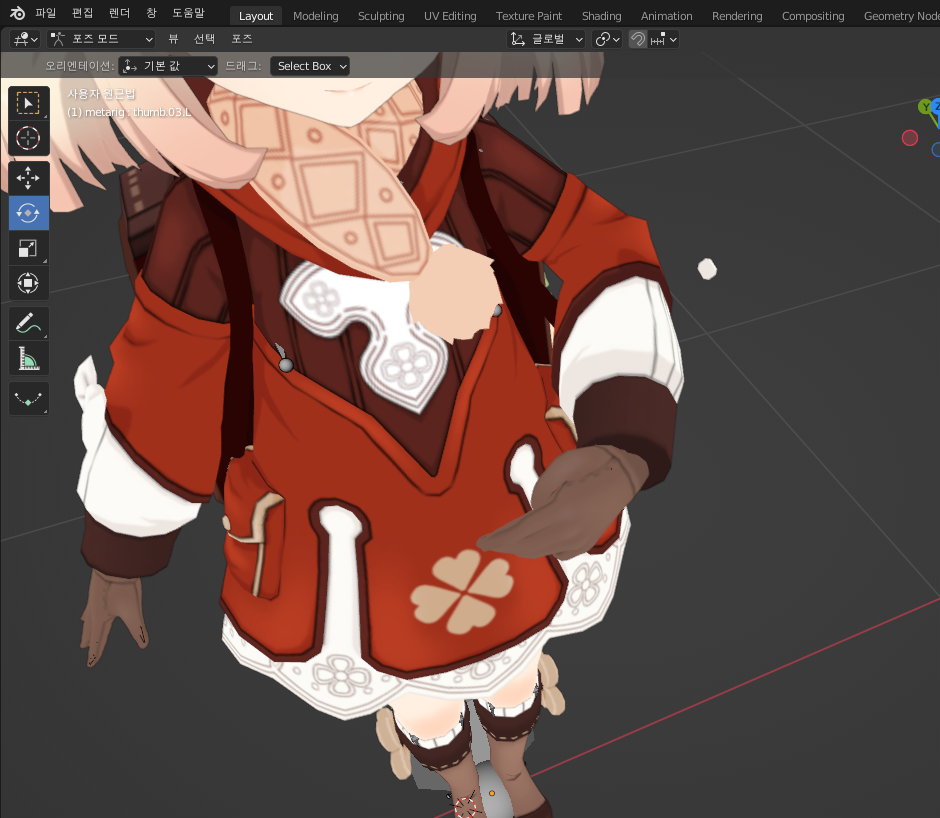Image resolution: width=940 pixels, height=818 pixels.
Task: Open the pivot point dropdown
Action: 607,40
